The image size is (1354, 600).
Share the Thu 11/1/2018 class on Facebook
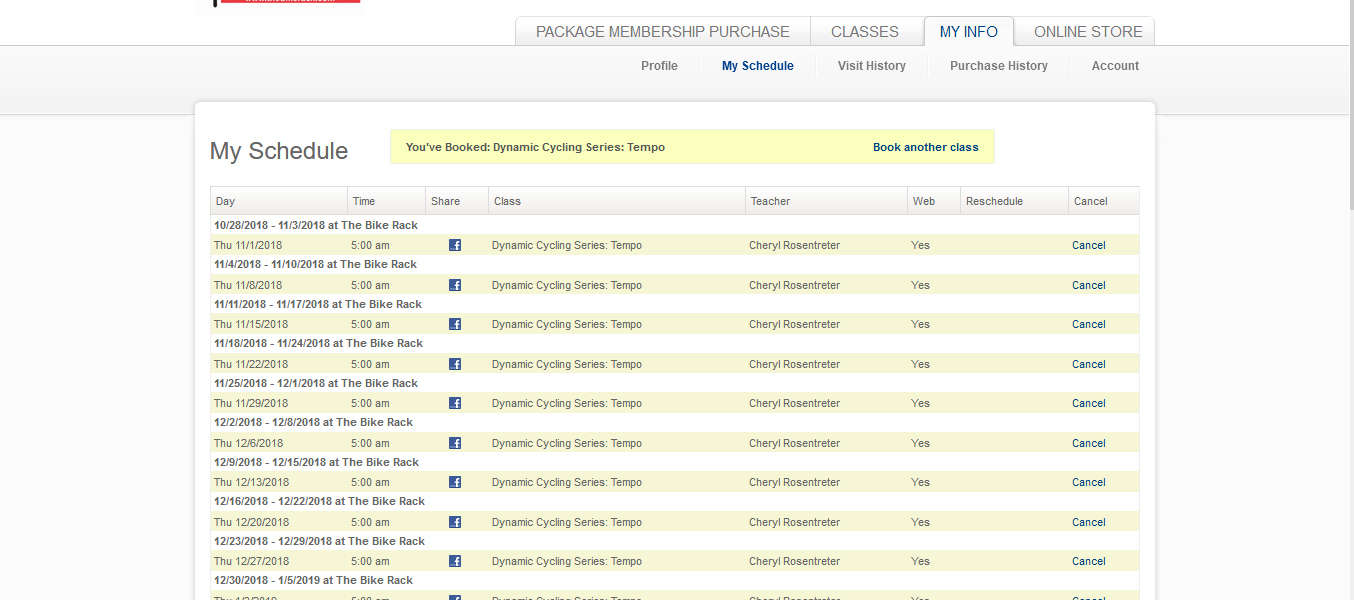click(x=455, y=245)
